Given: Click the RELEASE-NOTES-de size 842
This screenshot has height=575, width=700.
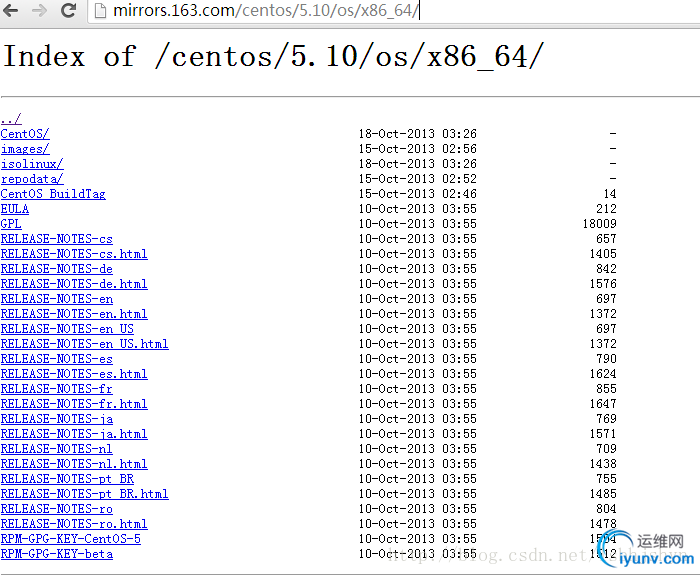Looking at the screenshot, I should coord(606,269).
